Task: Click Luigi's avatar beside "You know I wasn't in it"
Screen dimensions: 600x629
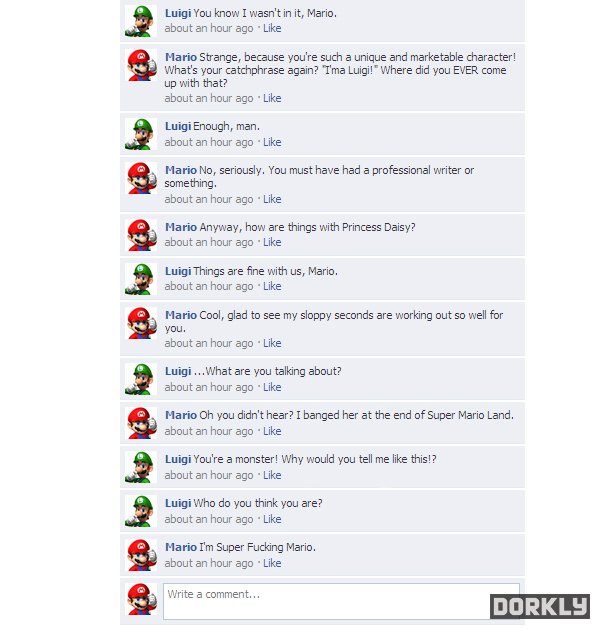Action: tap(140, 21)
